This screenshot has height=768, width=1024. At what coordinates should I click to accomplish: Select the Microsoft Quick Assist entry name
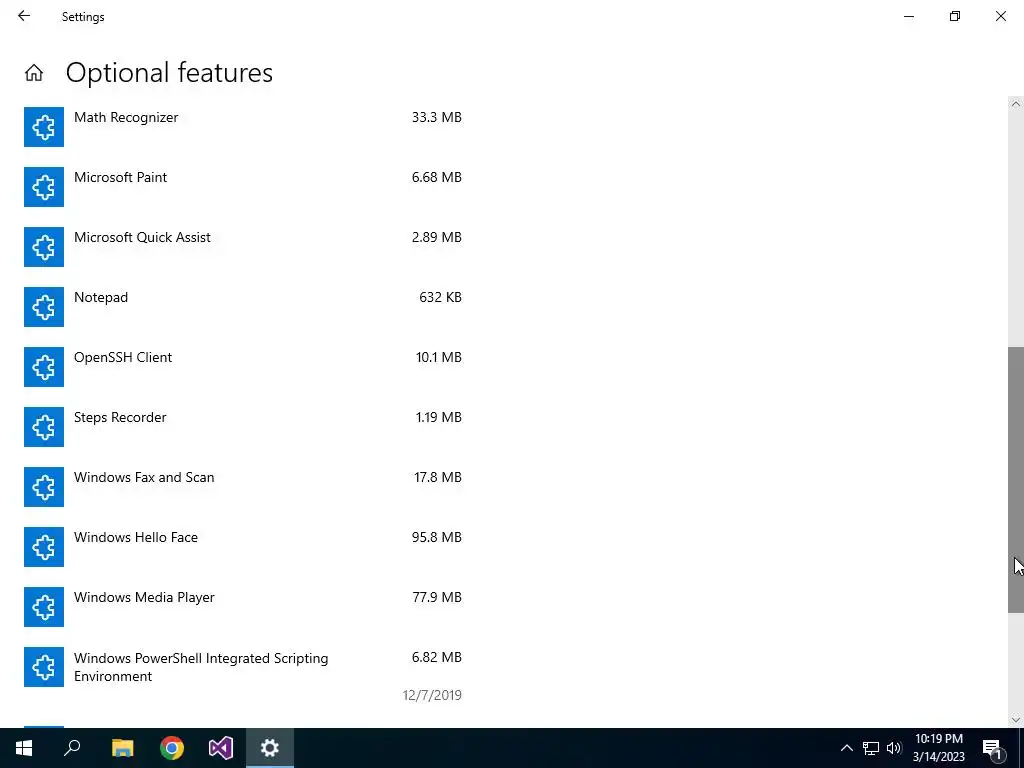[x=142, y=238]
